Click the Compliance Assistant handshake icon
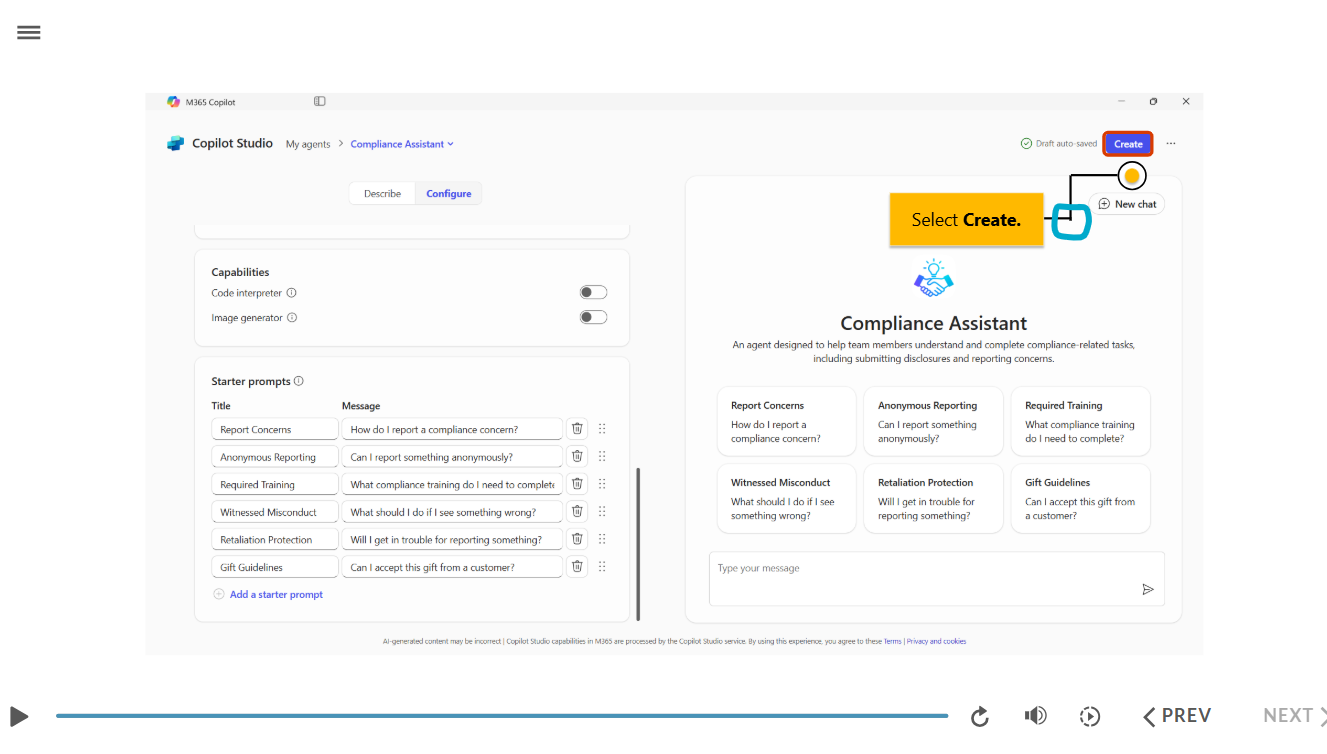Image resolution: width=1327 pixels, height=754 pixels. point(934,279)
